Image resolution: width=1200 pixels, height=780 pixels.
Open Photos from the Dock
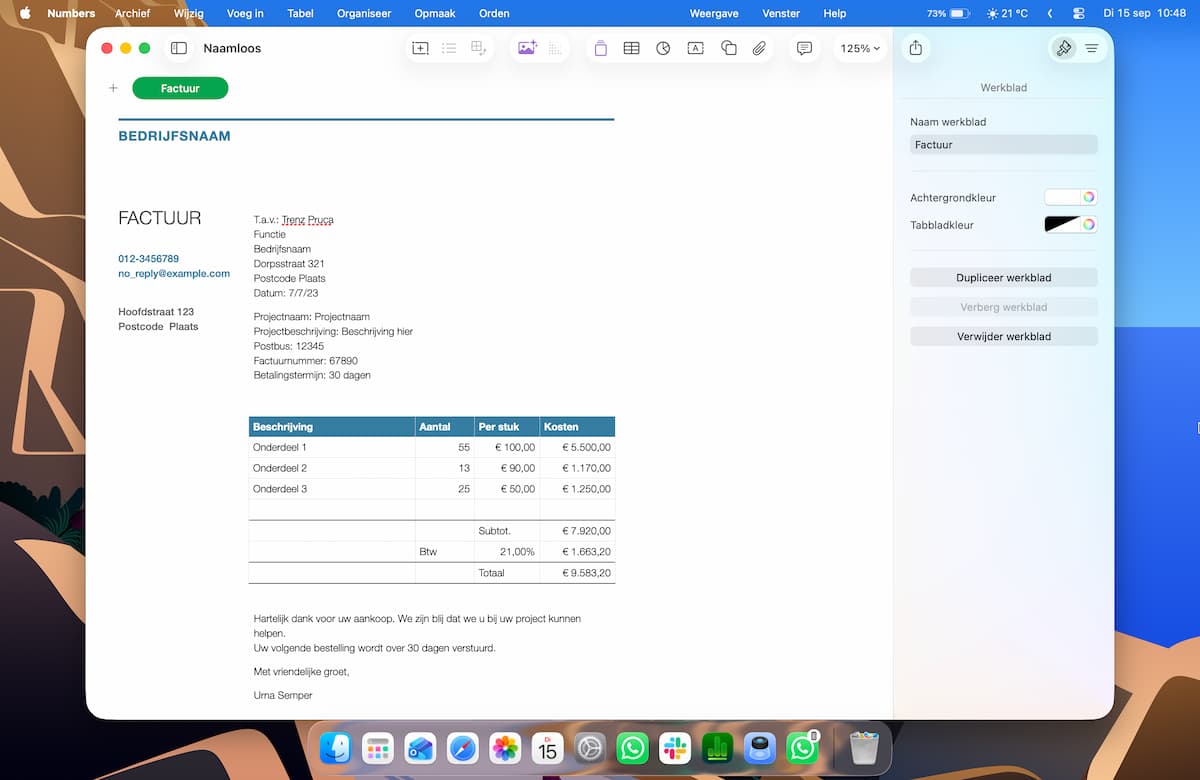pos(505,748)
